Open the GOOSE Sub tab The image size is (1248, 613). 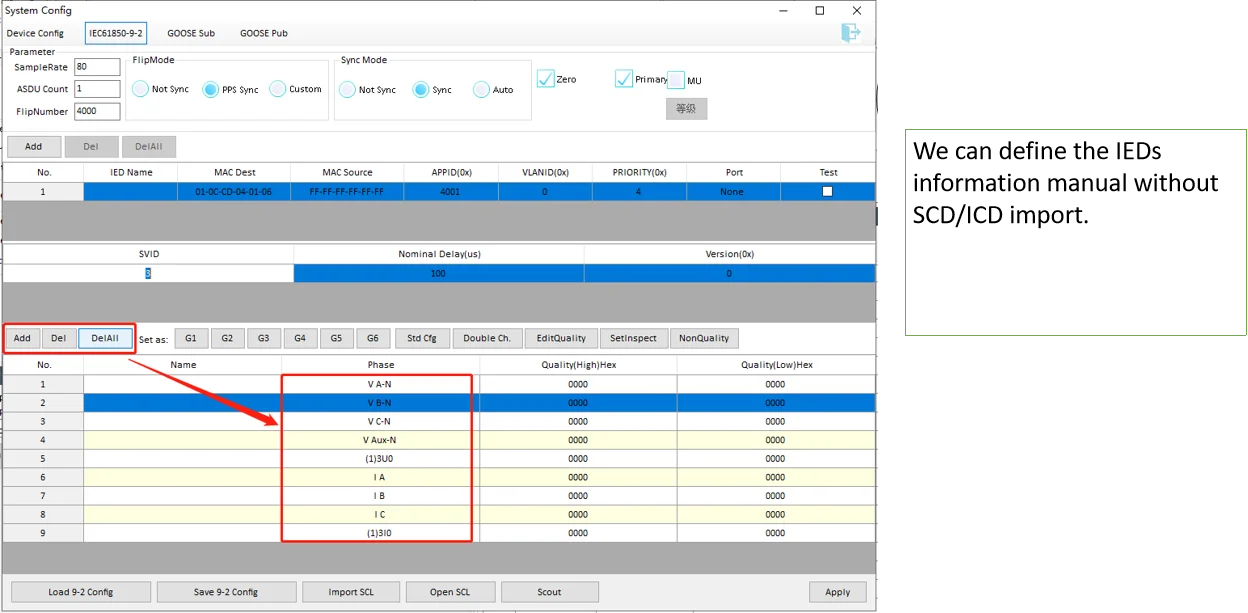(191, 33)
